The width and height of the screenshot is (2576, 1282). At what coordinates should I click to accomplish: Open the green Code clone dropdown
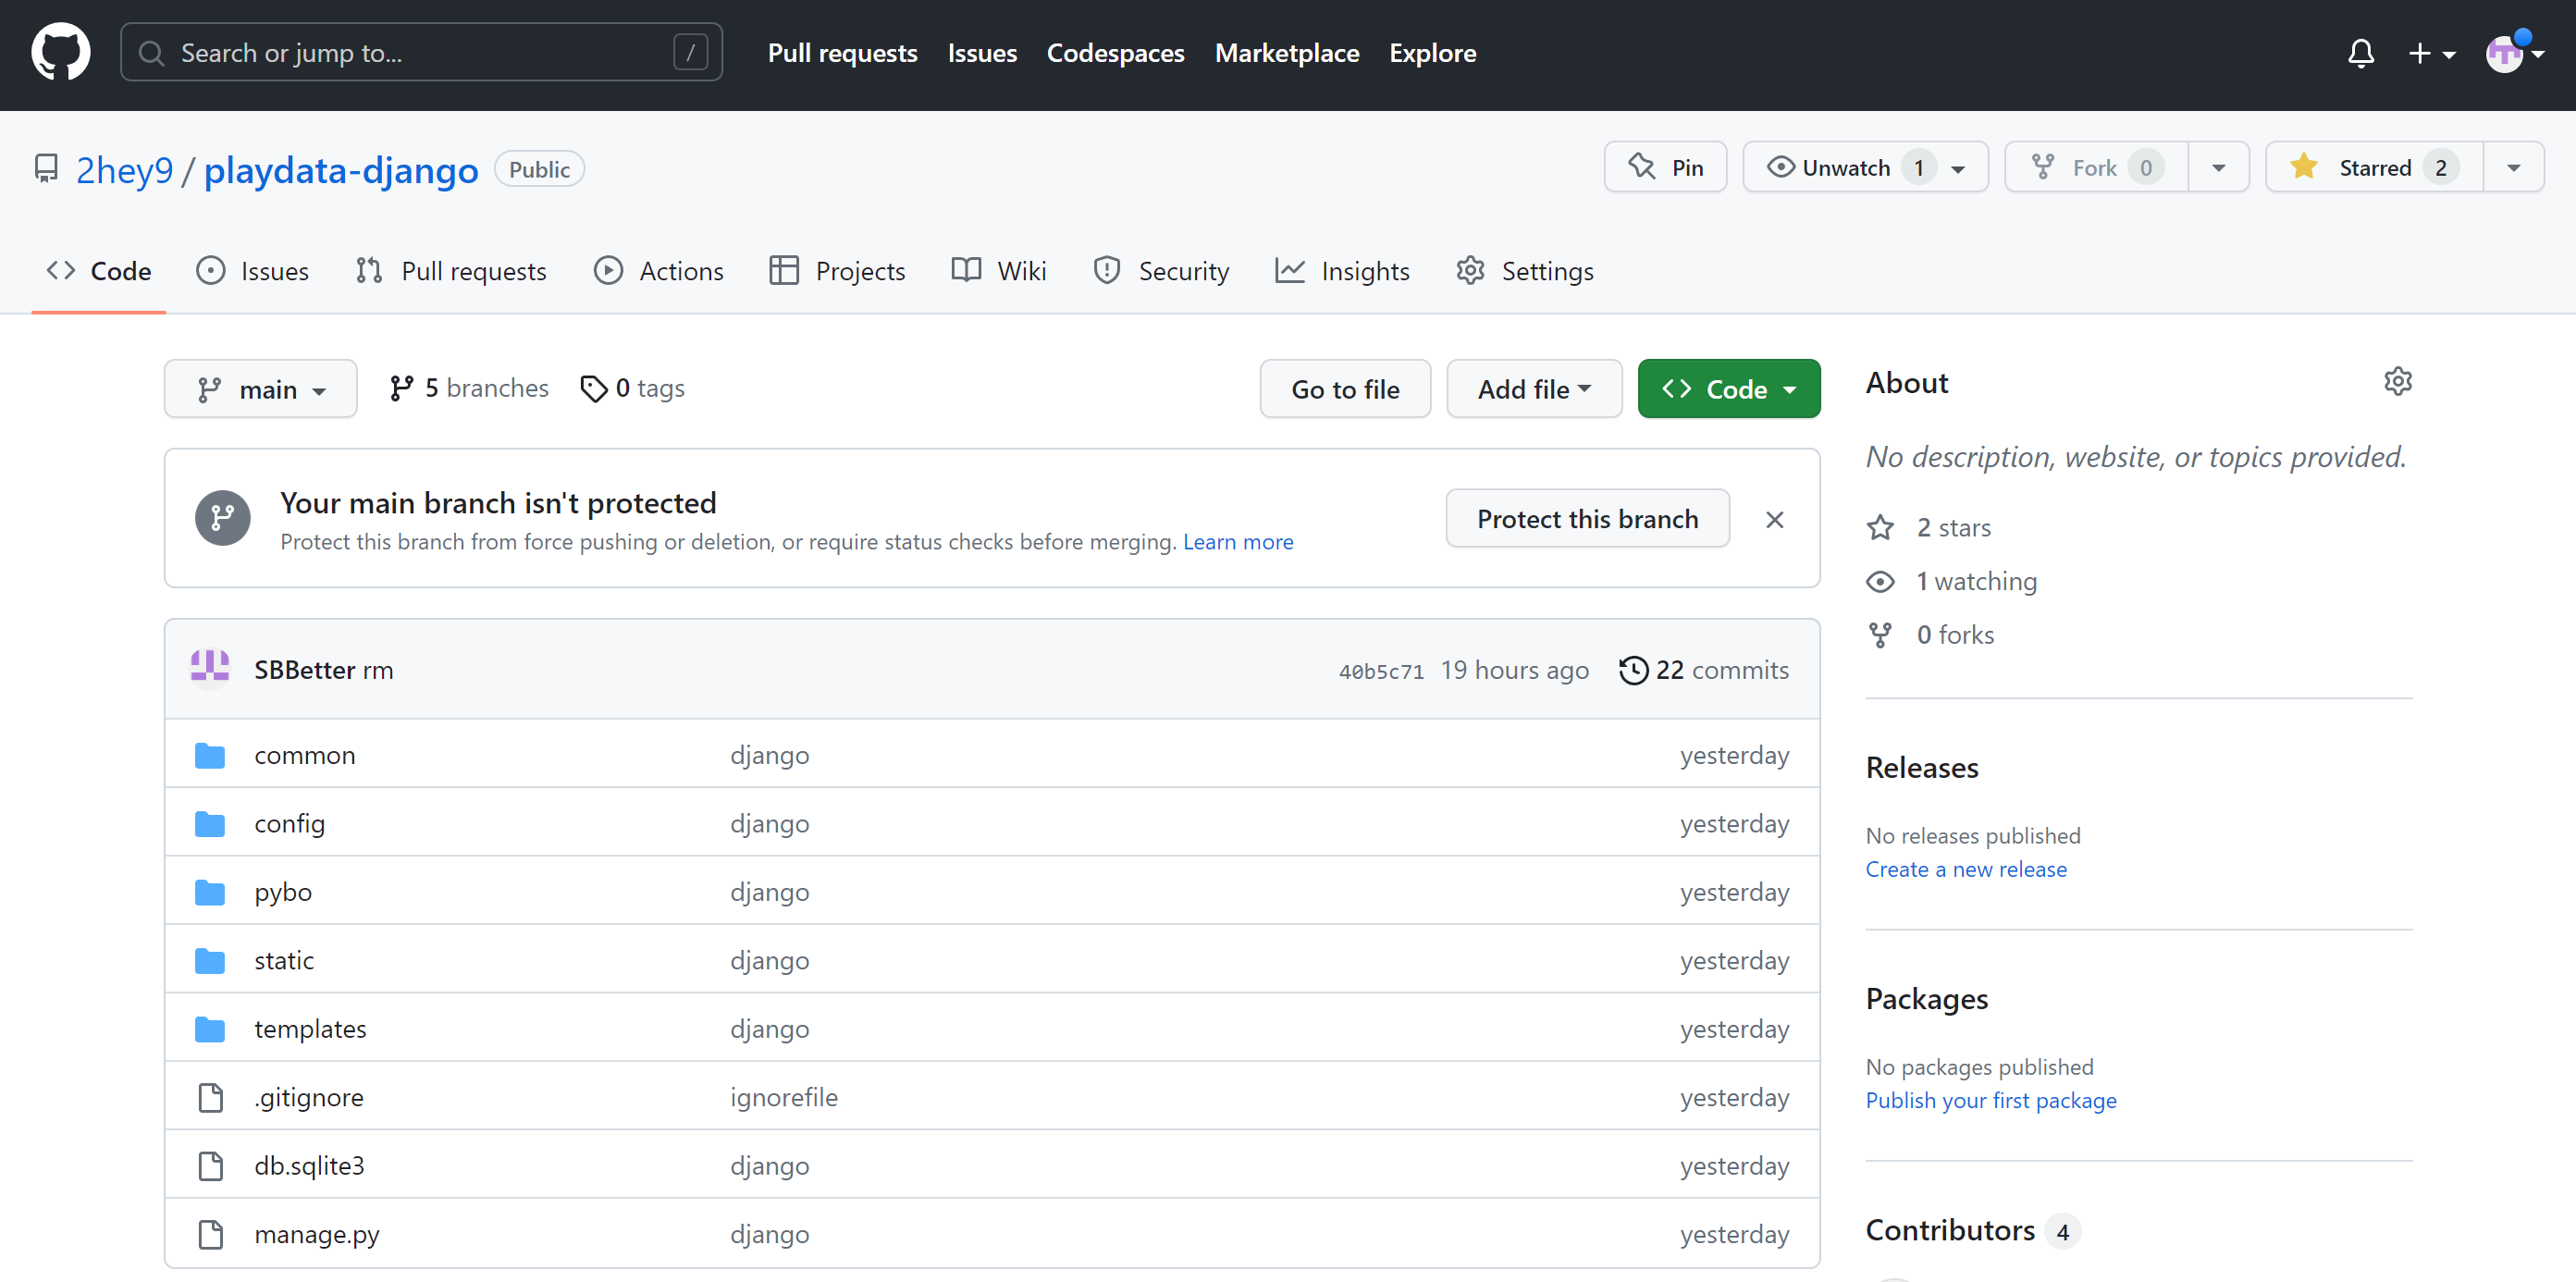tap(1728, 389)
